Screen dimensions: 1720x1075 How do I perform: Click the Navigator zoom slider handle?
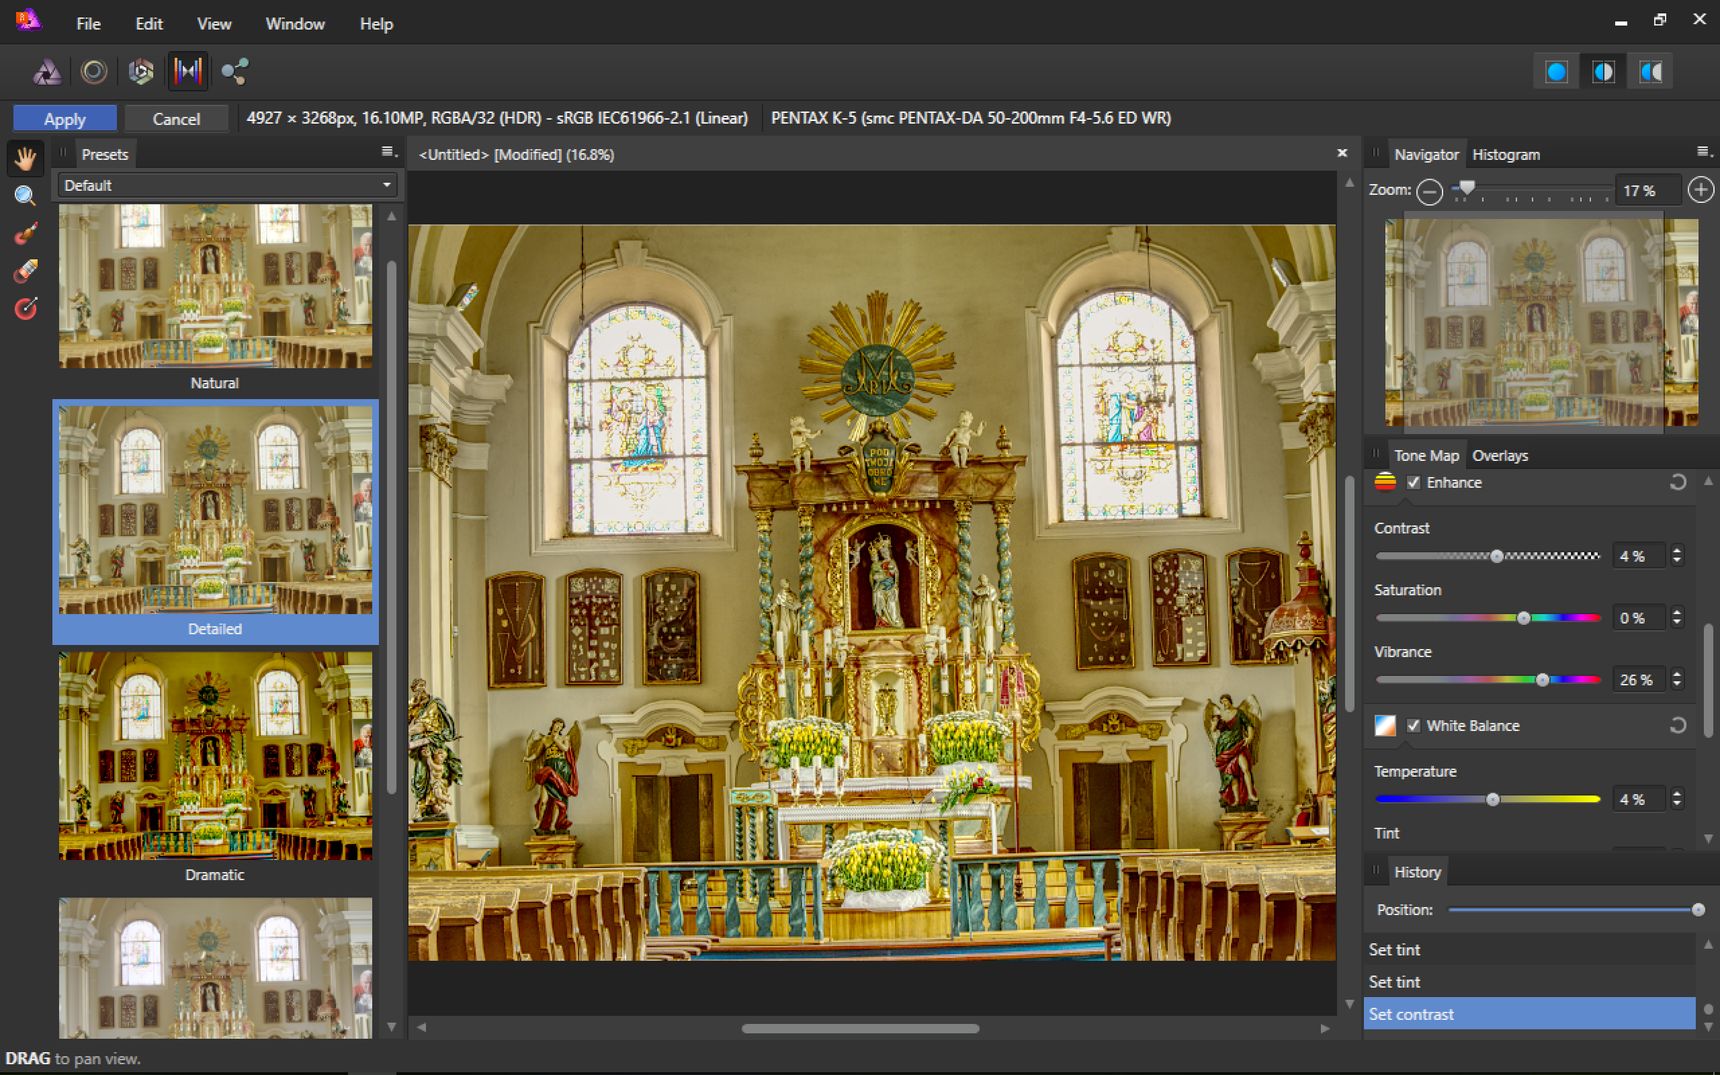coord(1467,188)
